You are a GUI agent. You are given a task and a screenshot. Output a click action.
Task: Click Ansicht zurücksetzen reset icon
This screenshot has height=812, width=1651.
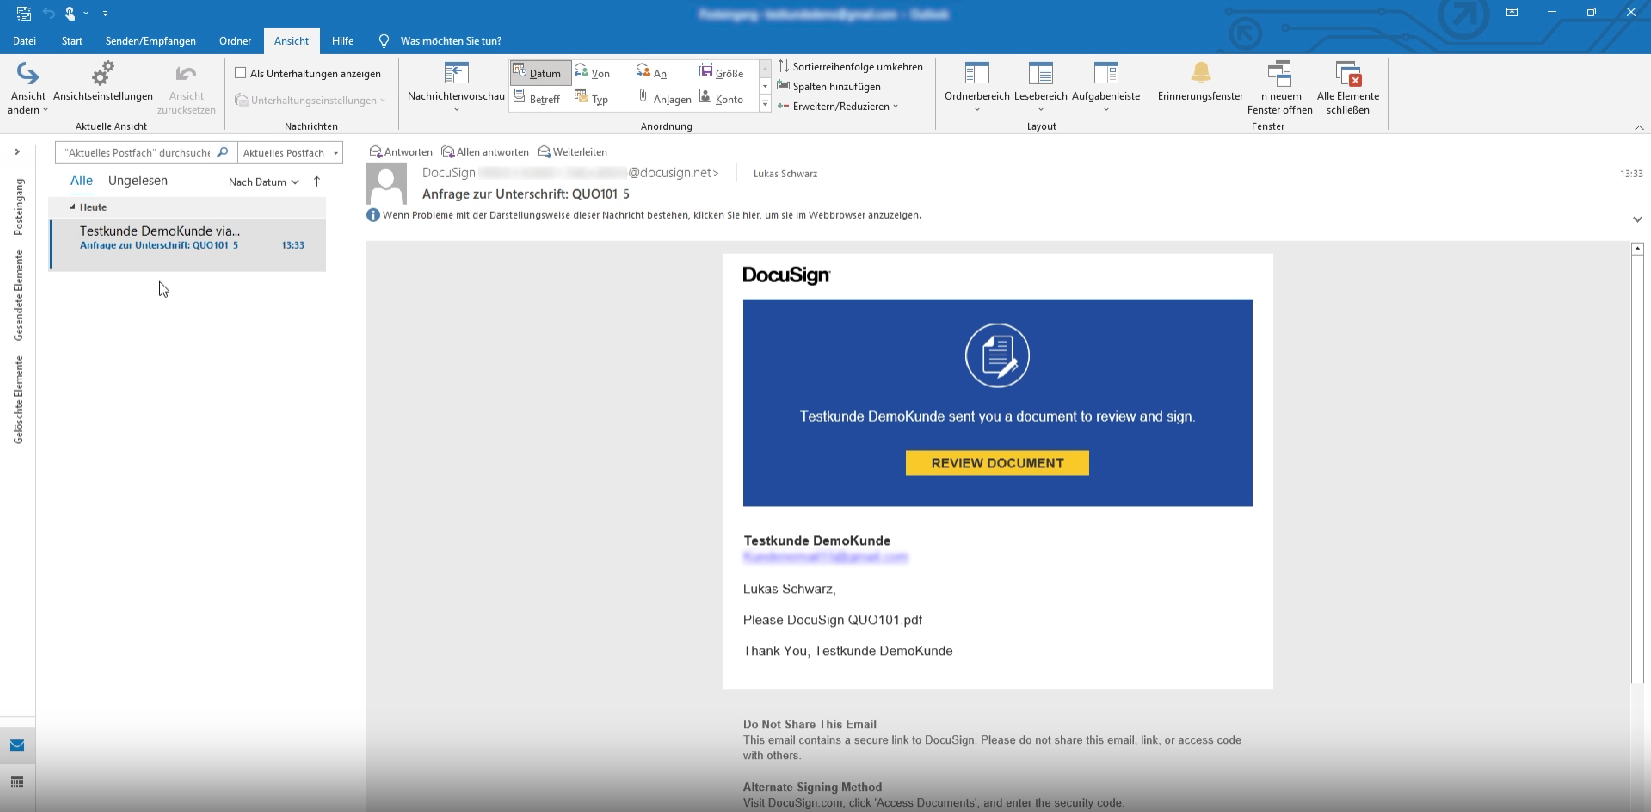click(186, 88)
